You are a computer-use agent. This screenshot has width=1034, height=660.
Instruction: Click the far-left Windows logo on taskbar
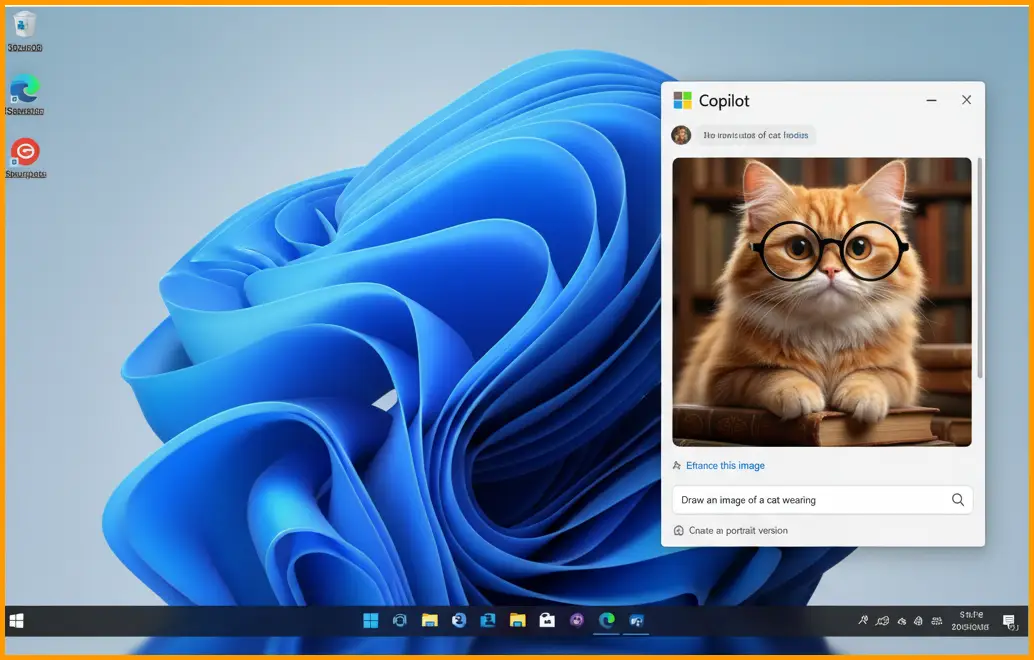click(x=16, y=621)
